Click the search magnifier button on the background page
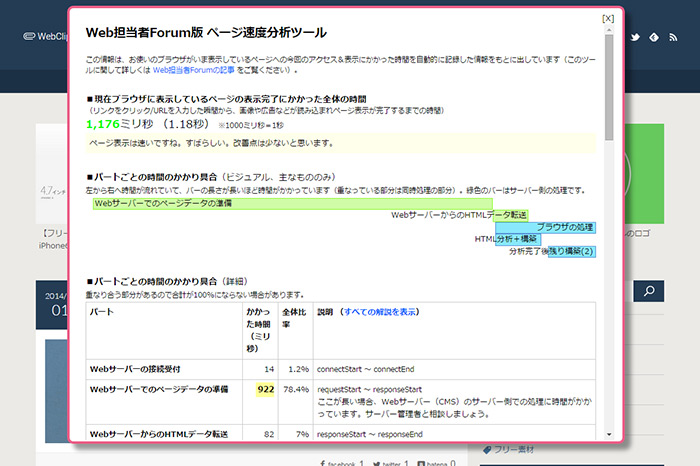Screen dimensions: 700x466 coord(649,291)
